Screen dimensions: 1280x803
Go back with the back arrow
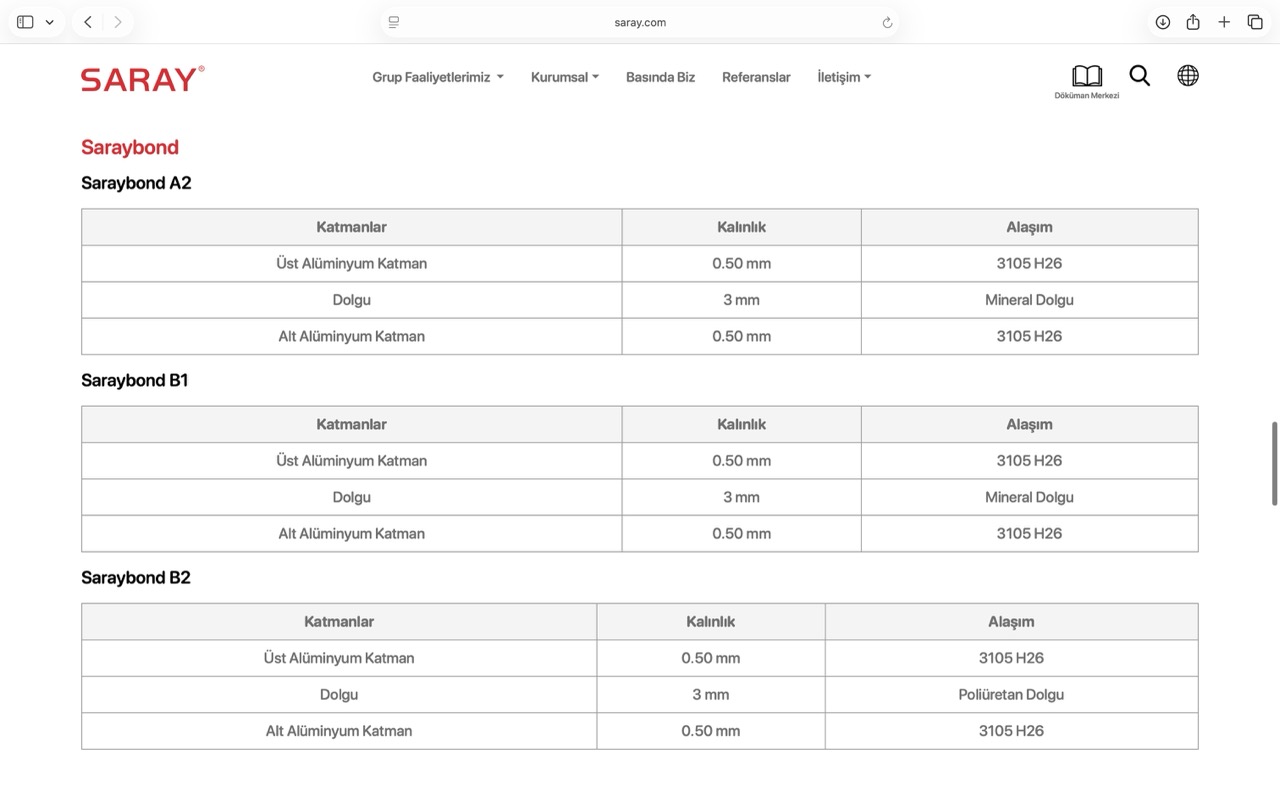tap(88, 22)
